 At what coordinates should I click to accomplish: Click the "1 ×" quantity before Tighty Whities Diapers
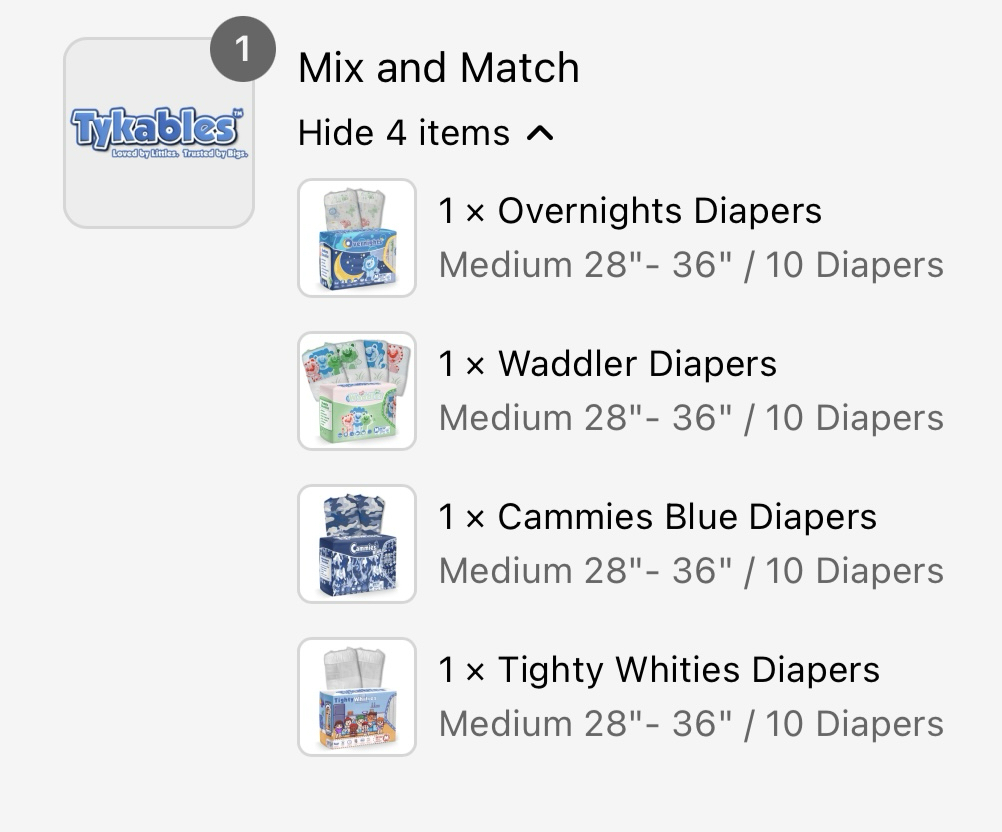click(x=461, y=670)
